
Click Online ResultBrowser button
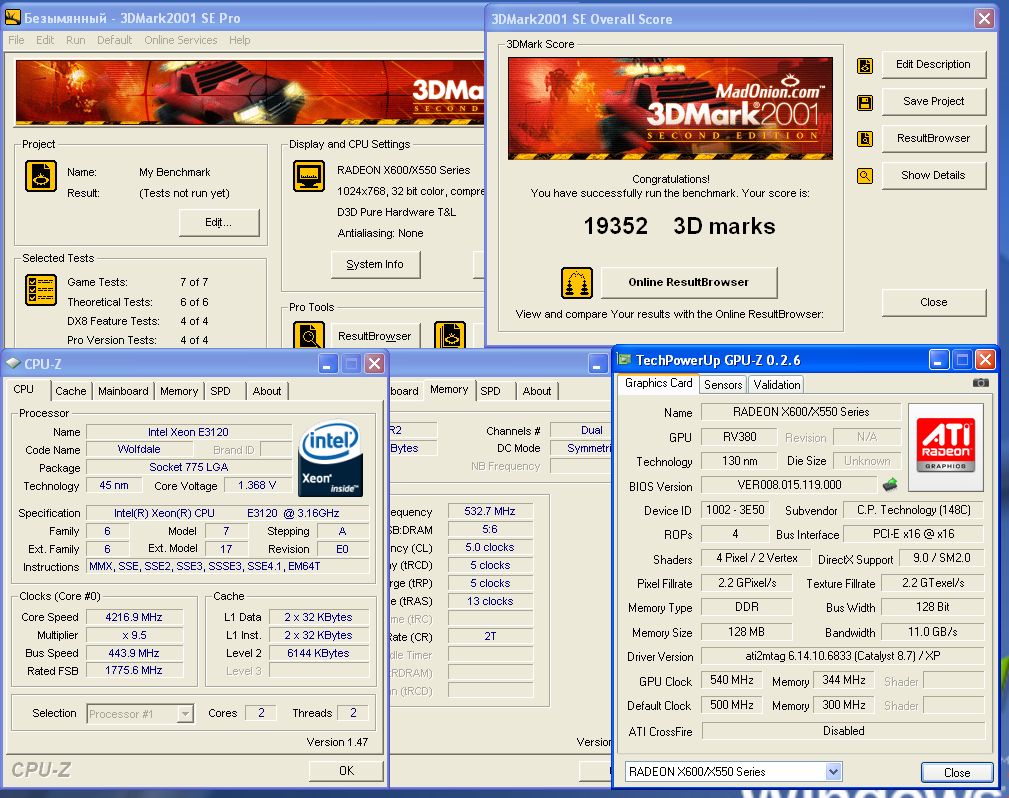point(689,282)
